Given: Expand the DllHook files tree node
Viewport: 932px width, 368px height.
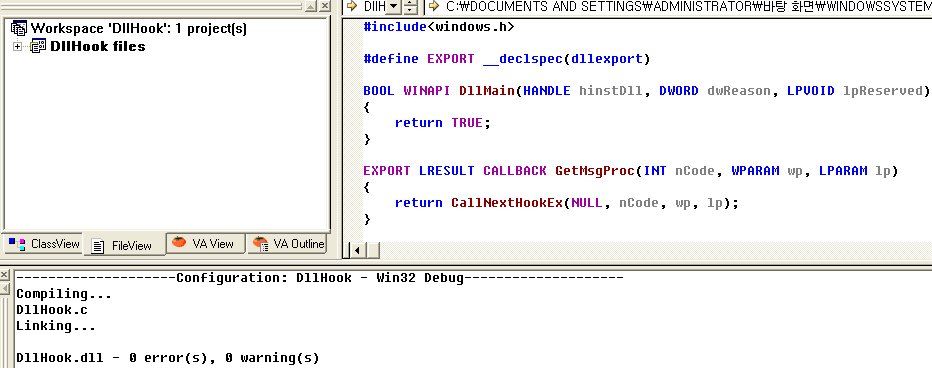Looking at the screenshot, I should (x=17, y=46).
